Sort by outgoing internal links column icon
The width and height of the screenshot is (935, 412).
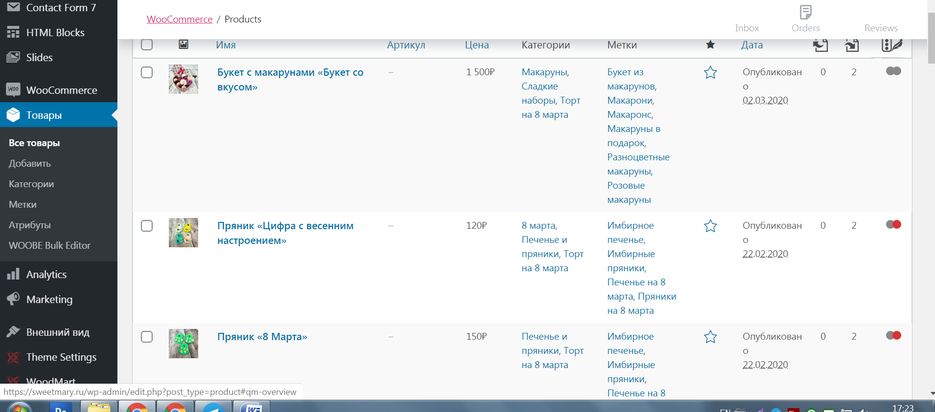853,45
